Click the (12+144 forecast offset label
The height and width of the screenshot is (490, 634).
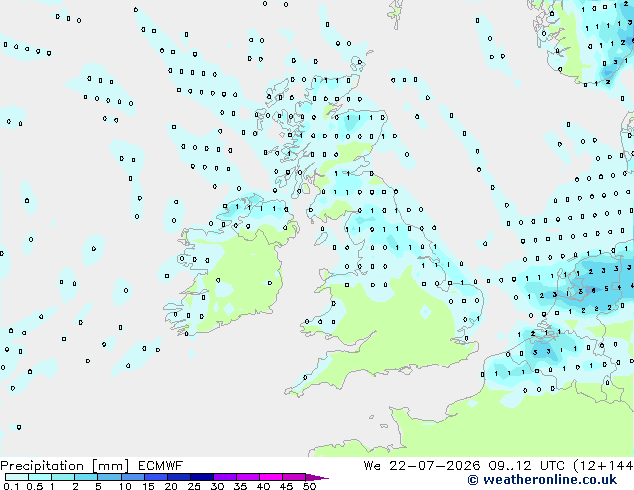(x=603, y=466)
